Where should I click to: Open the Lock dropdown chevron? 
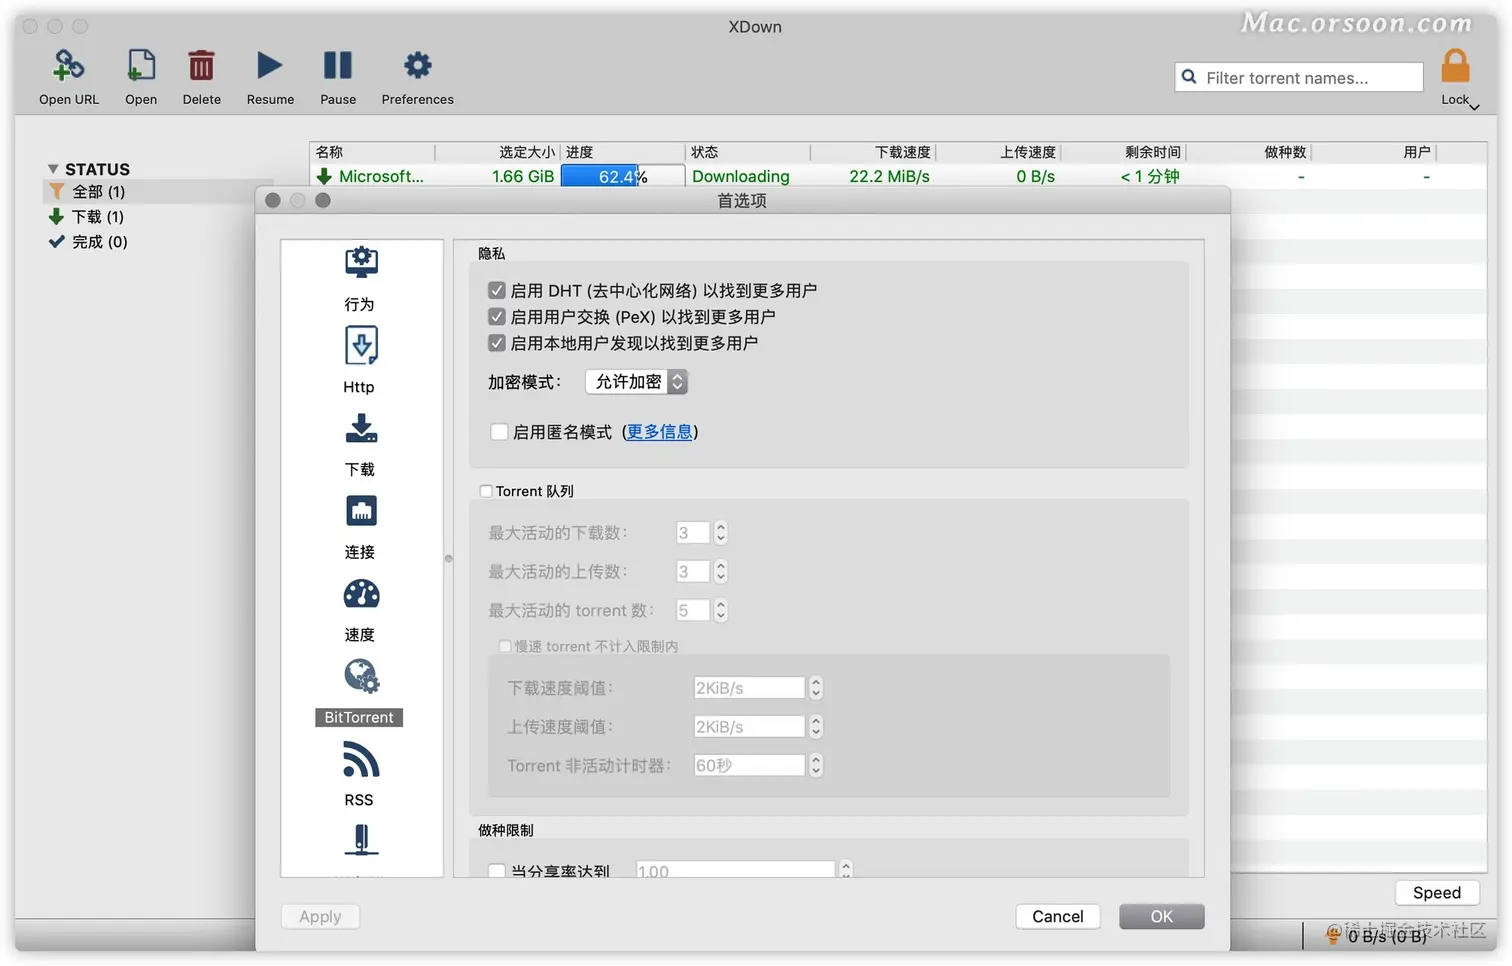(1474, 106)
